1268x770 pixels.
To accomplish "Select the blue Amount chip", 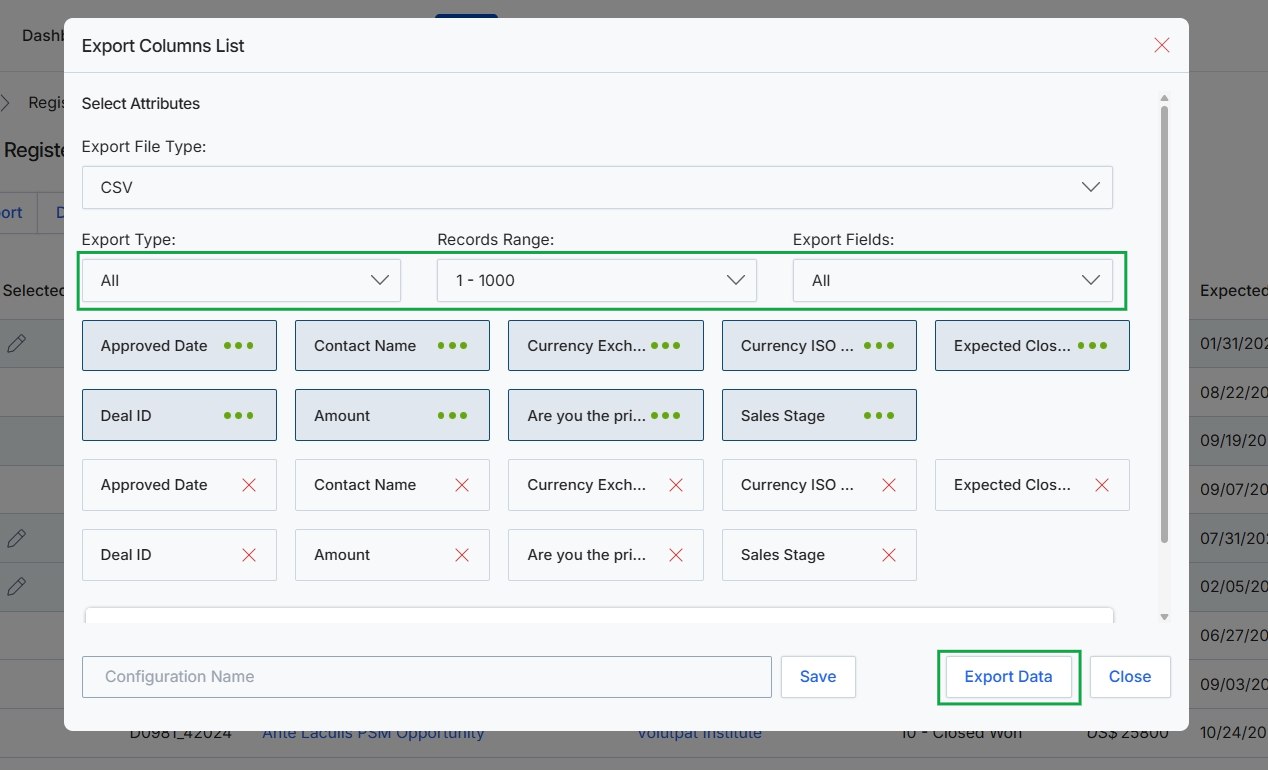I will [x=392, y=415].
